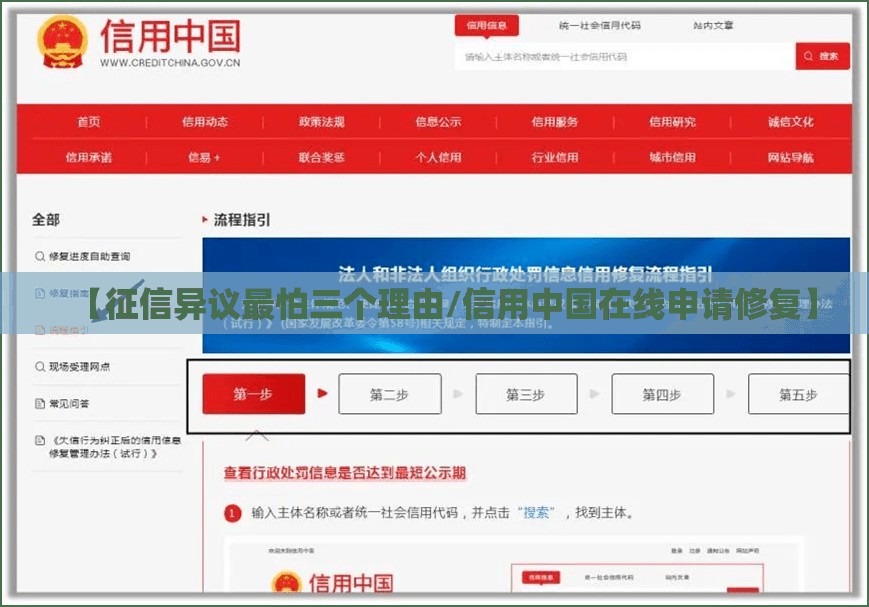Select the 第二步 step button
The image size is (869, 607).
coord(390,394)
